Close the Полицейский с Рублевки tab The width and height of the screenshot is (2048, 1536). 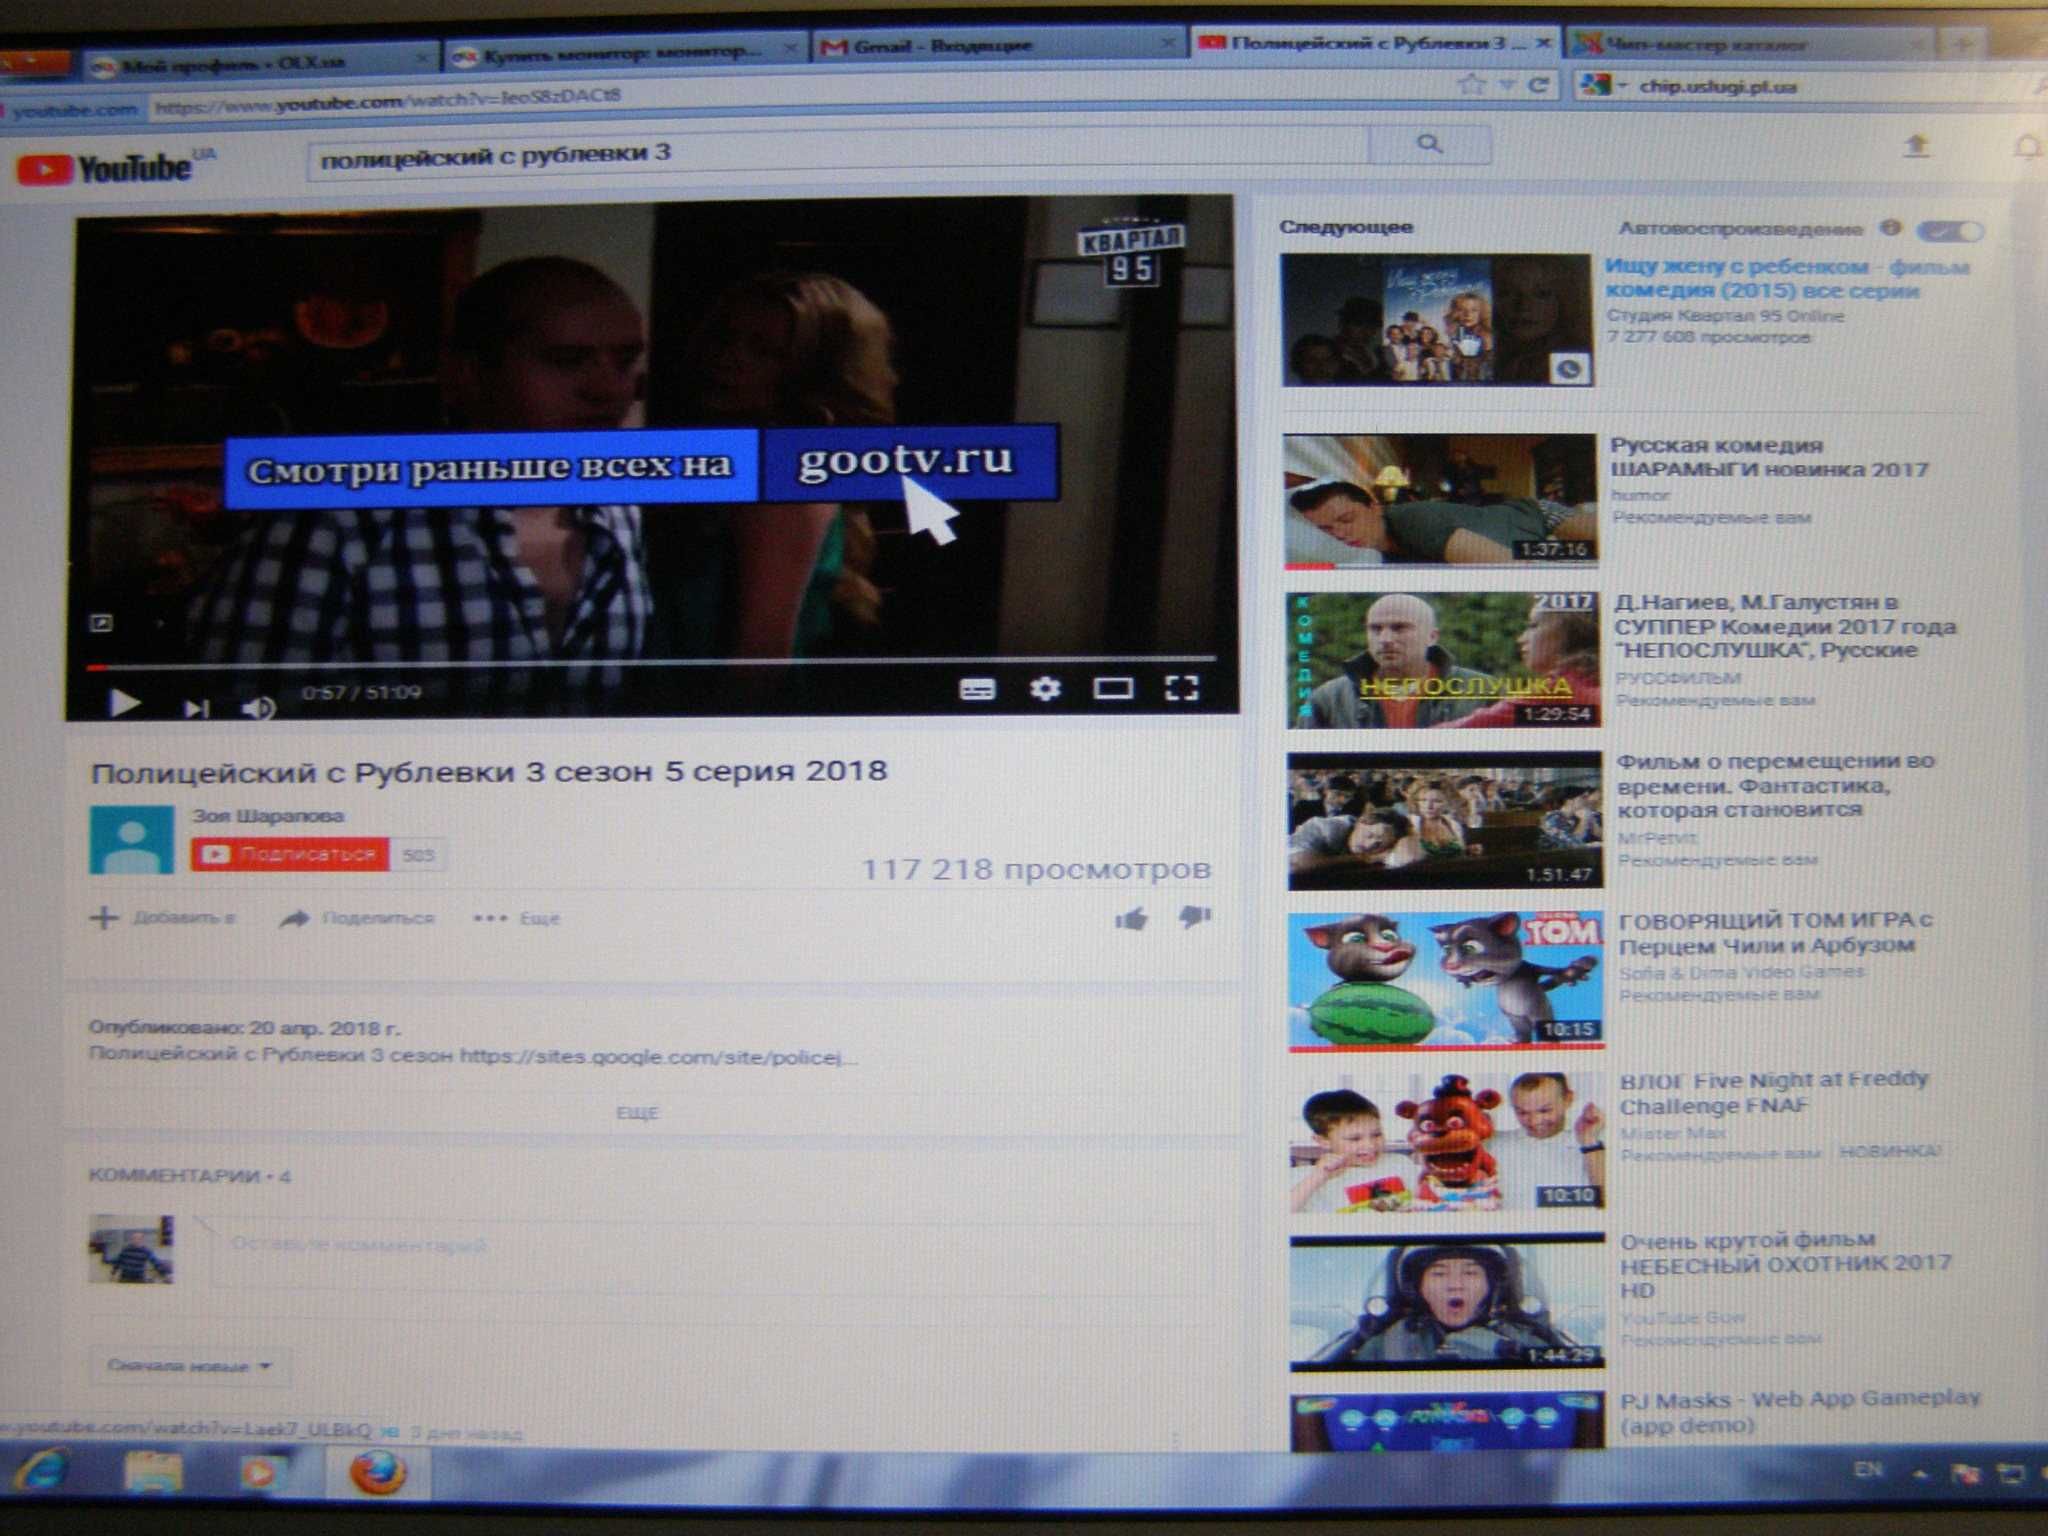click(1543, 43)
